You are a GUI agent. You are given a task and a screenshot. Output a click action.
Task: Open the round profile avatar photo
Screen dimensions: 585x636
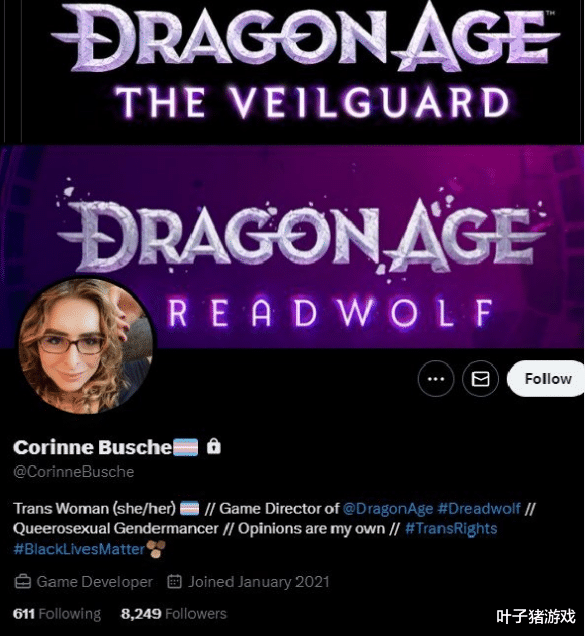coord(86,346)
